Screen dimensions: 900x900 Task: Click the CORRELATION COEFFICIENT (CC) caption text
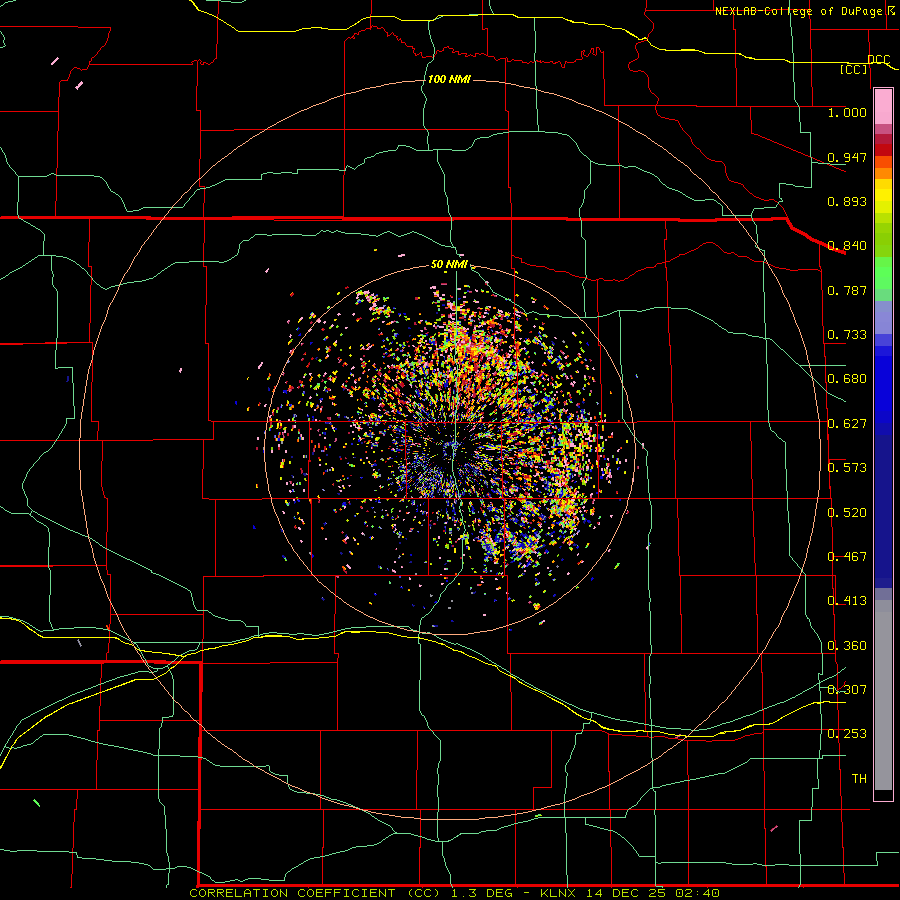[x=316, y=893]
